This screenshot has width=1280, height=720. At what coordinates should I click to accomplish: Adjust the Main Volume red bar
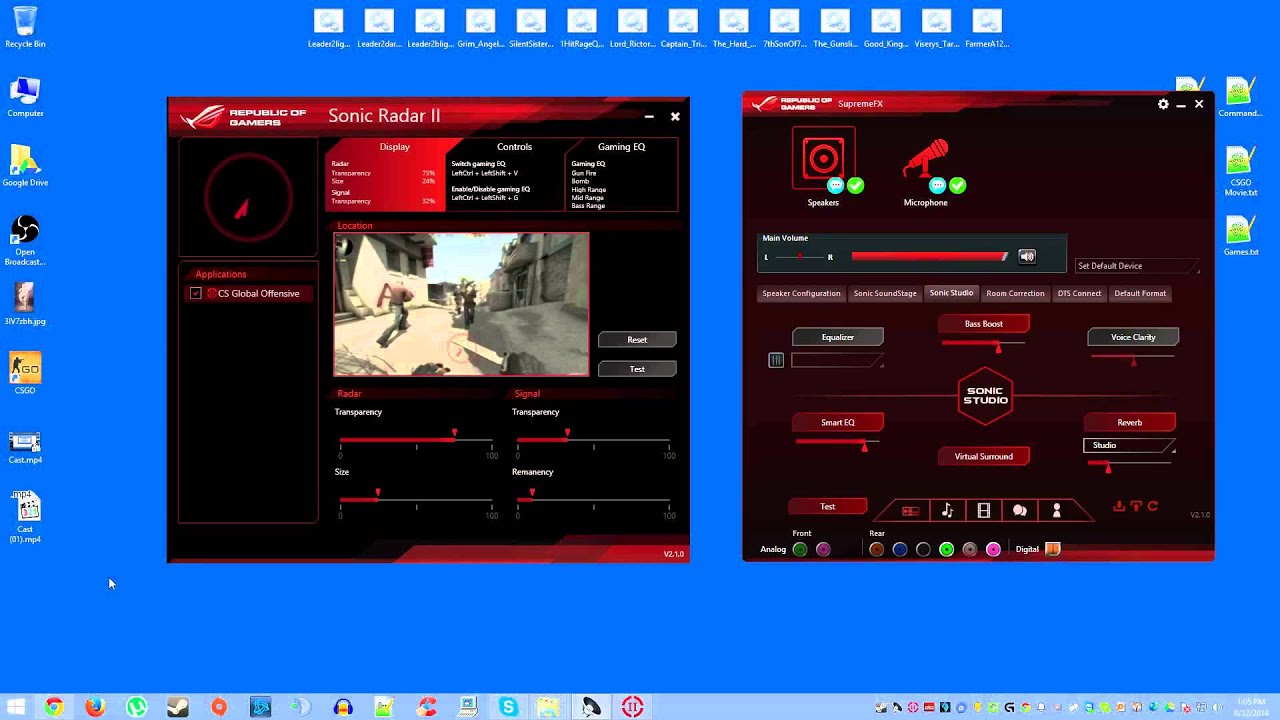coord(930,257)
